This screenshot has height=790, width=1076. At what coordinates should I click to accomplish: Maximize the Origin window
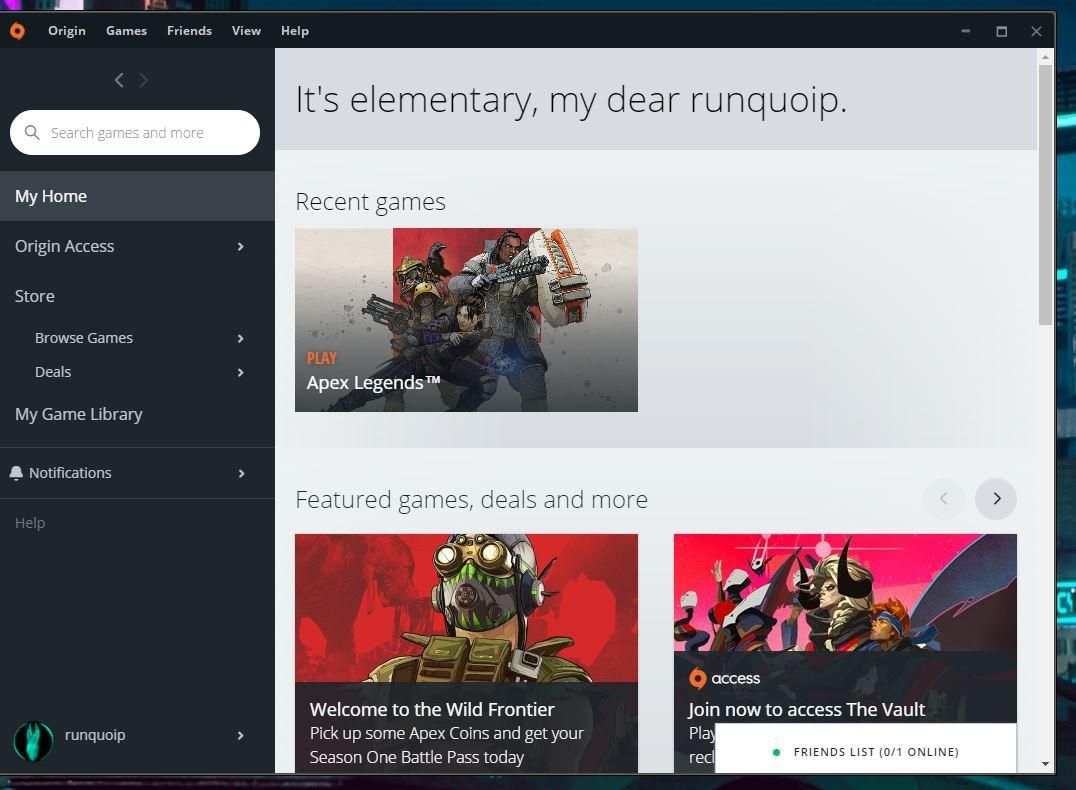click(1002, 31)
